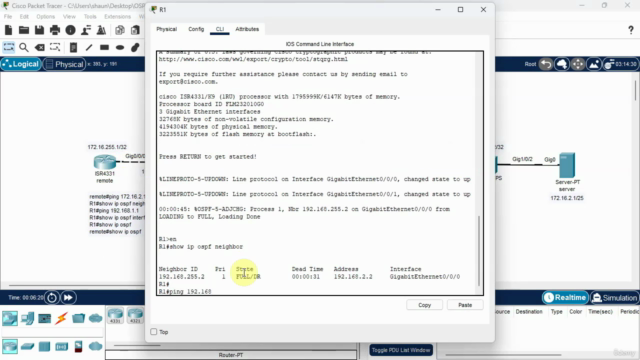Select the Wireless Devices subcategory icon
This screenshot has height=360, width=640.
point(61,347)
